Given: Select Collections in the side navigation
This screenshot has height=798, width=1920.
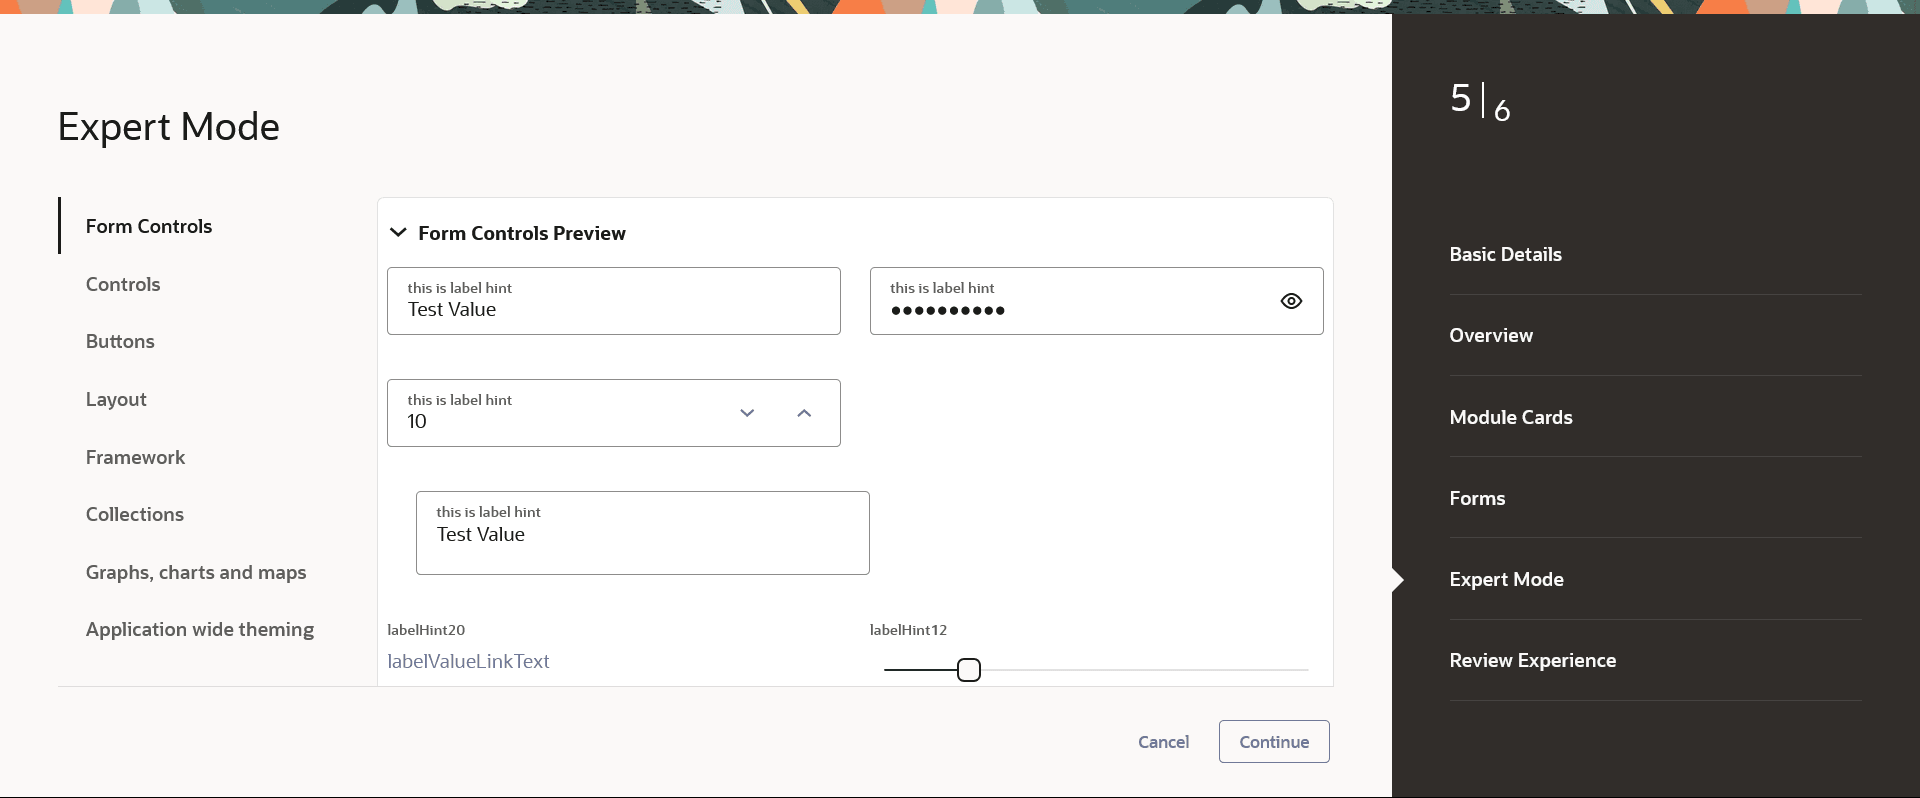Looking at the screenshot, I should coord(135,514).
